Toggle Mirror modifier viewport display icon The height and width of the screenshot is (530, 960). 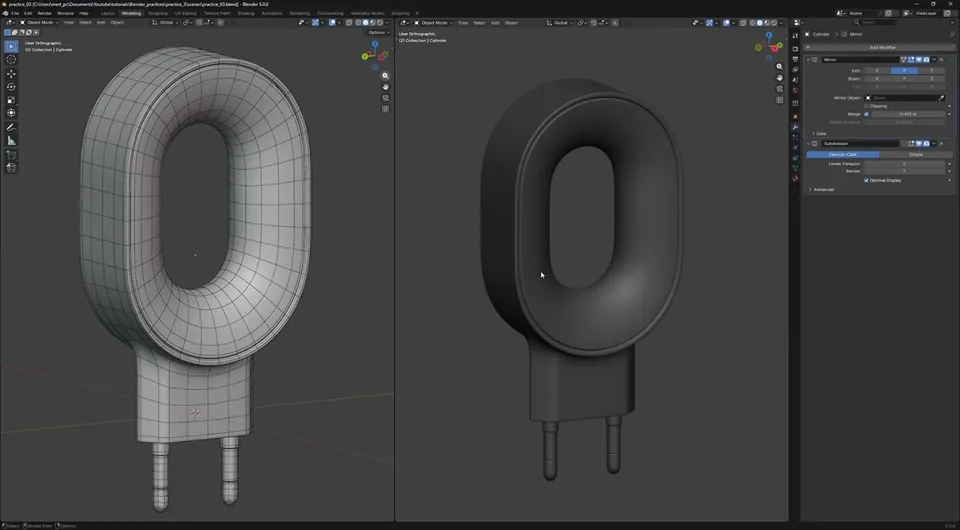tap(918, 59)
